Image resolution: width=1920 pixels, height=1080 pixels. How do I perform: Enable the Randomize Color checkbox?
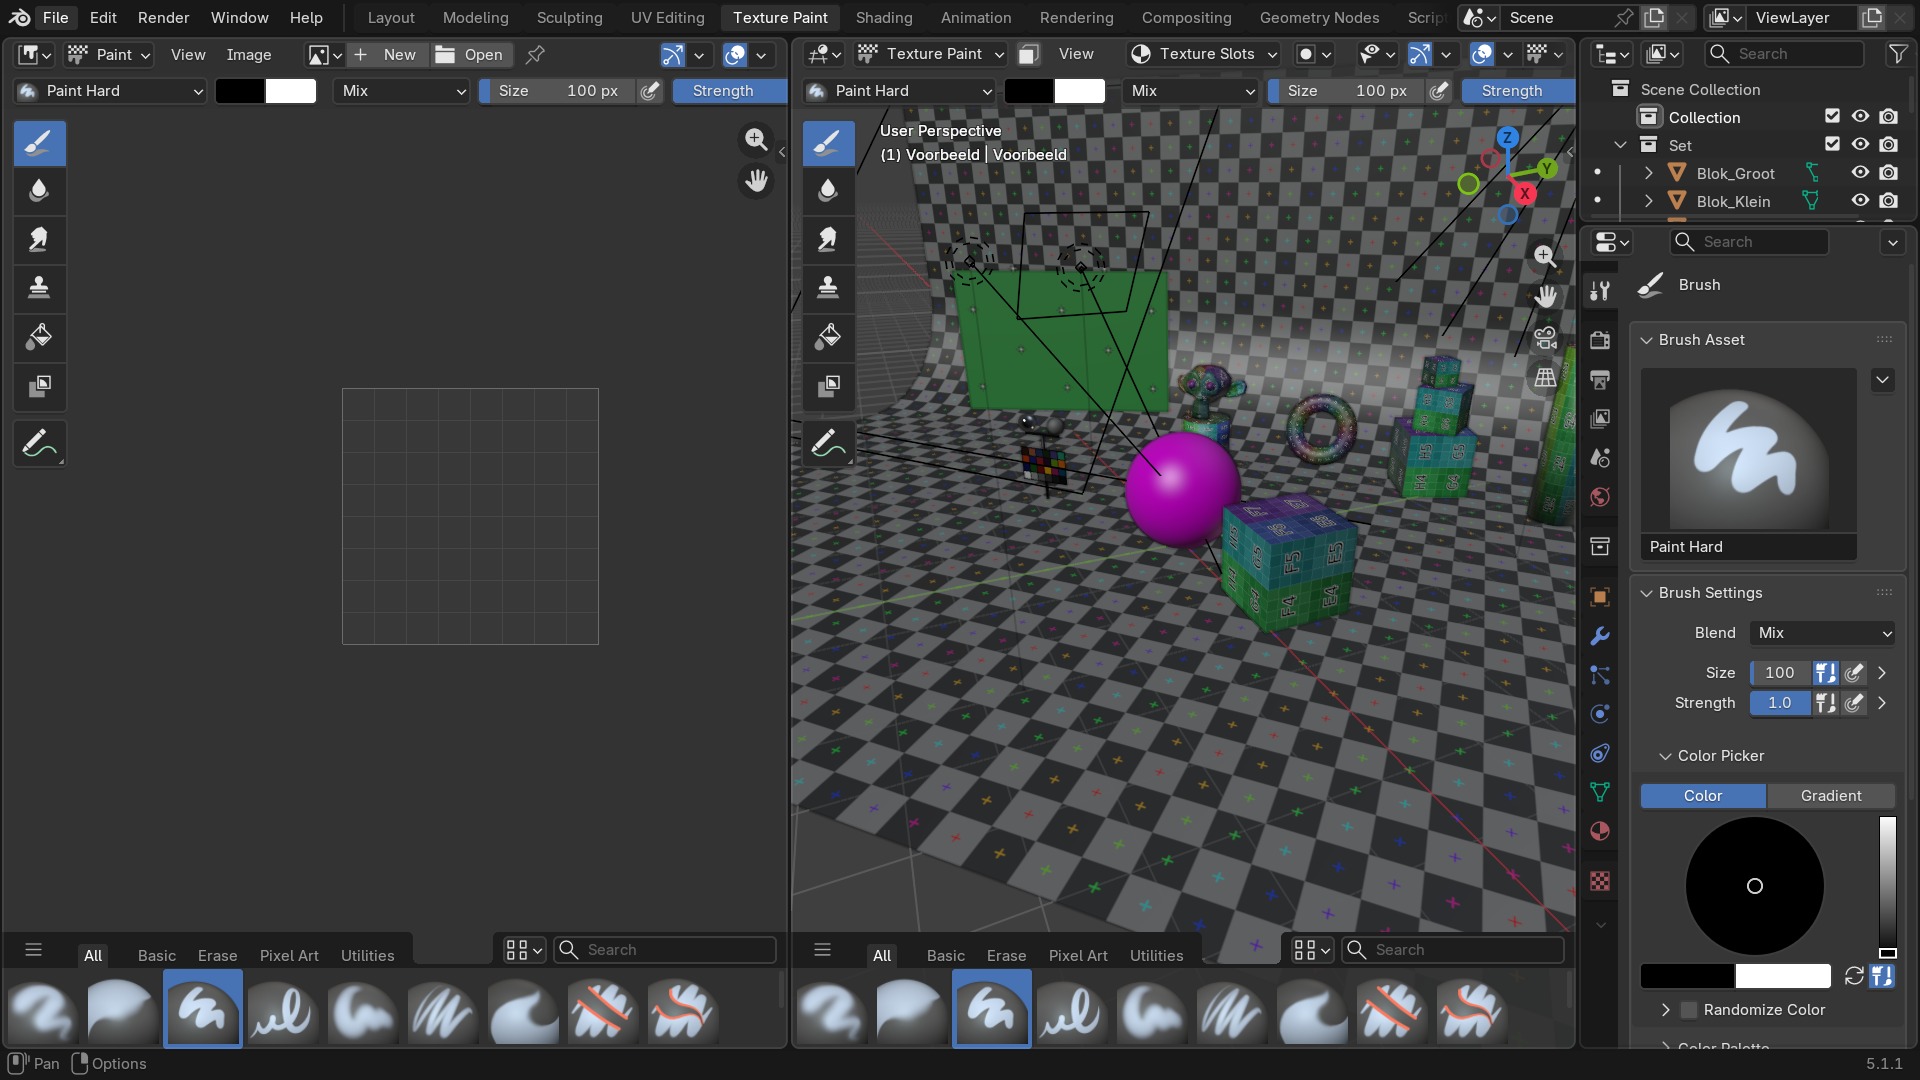(x=1689, y=1010)
